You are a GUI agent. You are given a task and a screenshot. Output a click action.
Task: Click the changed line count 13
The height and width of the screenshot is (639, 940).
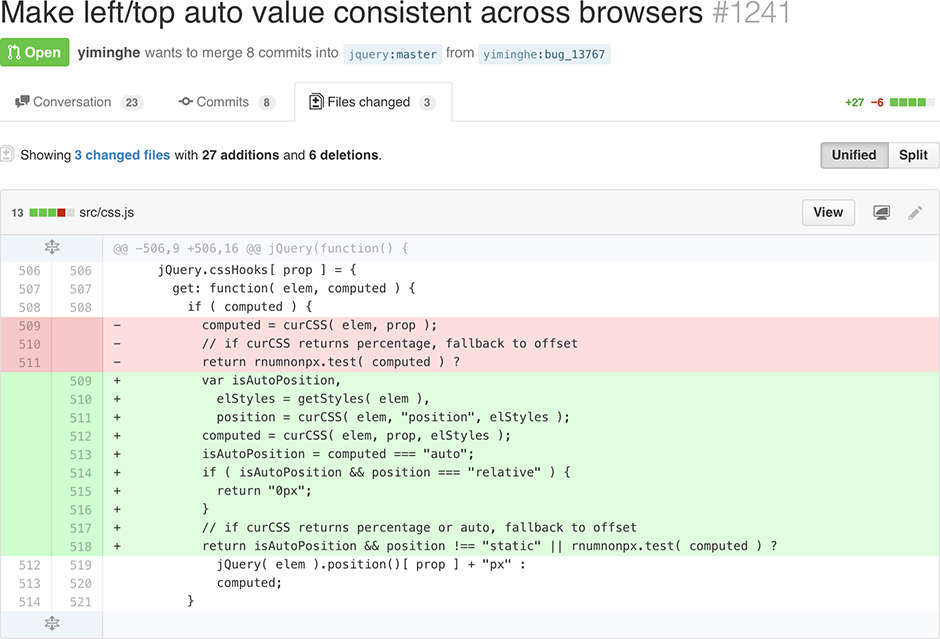17,213
